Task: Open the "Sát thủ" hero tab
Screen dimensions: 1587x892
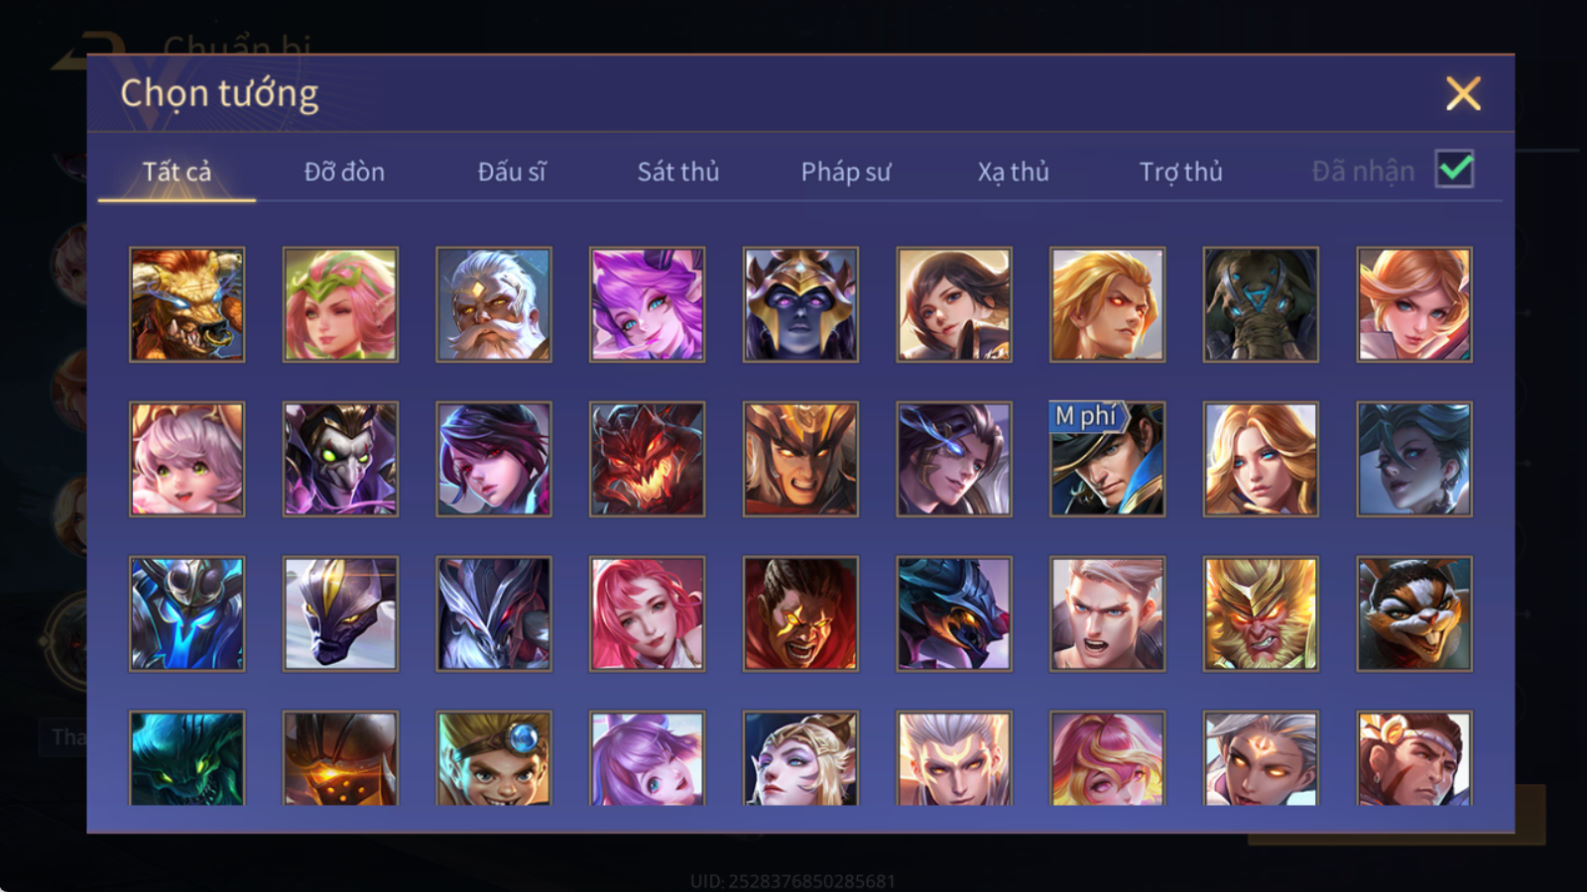Action: tap(678, 172)
